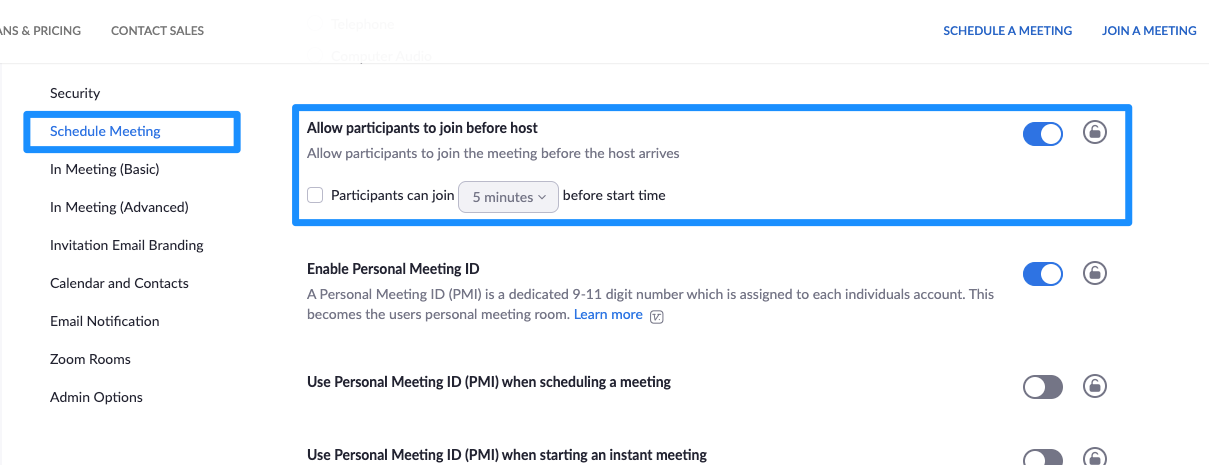Jump to In Meeting (Advanced) section
The width and height of the screenshot is (1209, 465).
coord(119,207)
